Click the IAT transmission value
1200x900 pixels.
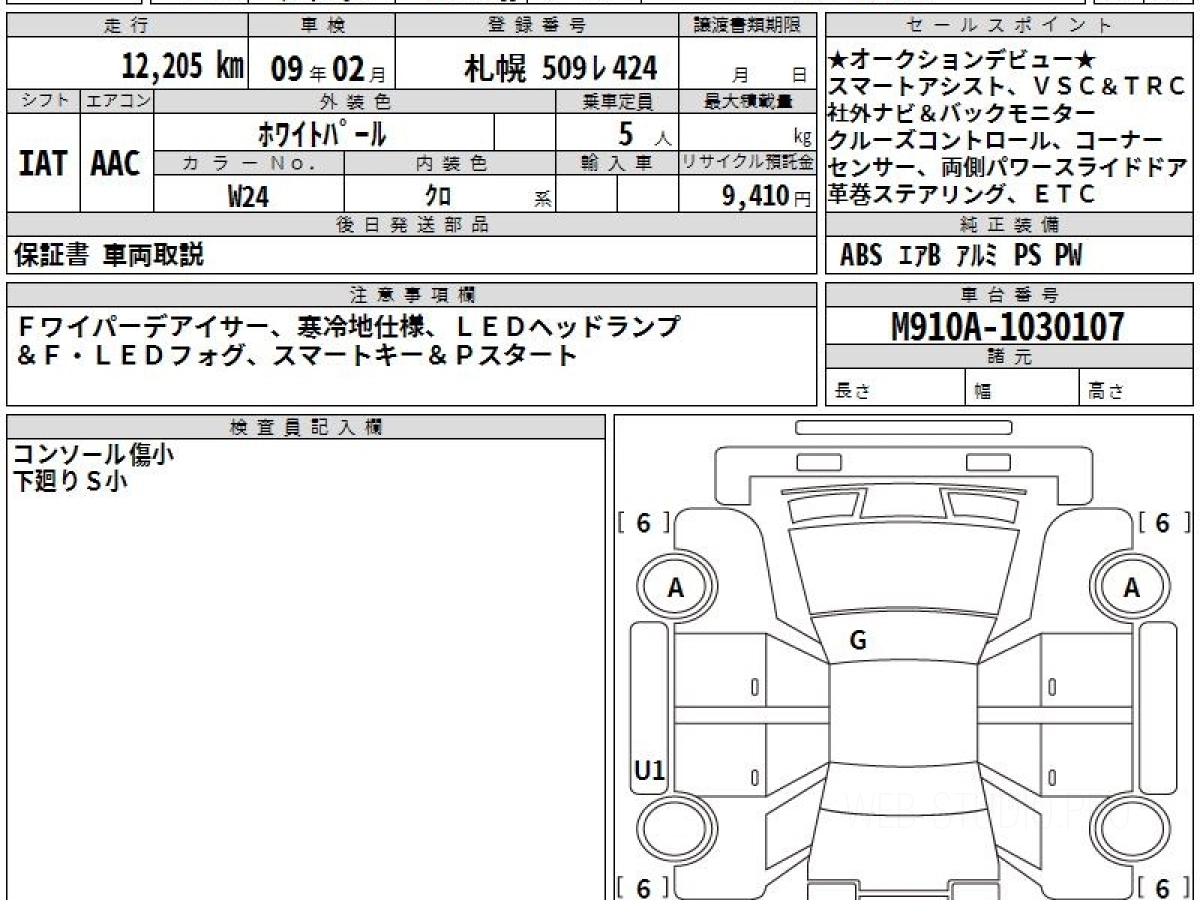pyautogui.click(x=43, y=163)
